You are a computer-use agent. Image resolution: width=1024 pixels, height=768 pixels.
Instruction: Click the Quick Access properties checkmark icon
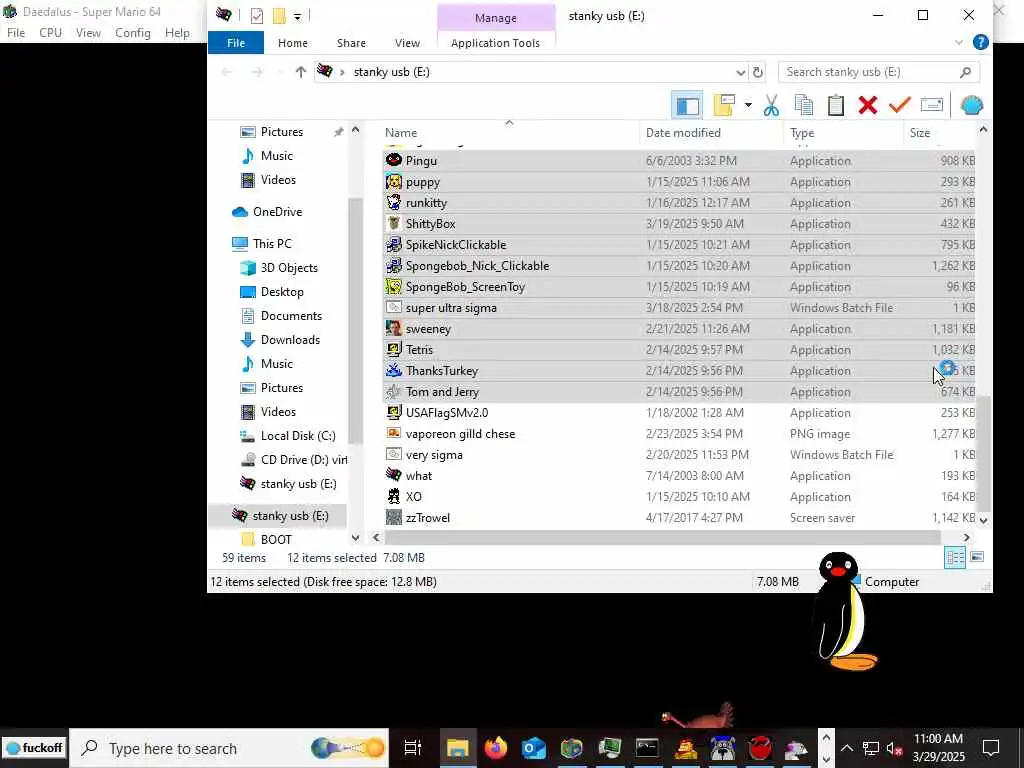point(257,16)
